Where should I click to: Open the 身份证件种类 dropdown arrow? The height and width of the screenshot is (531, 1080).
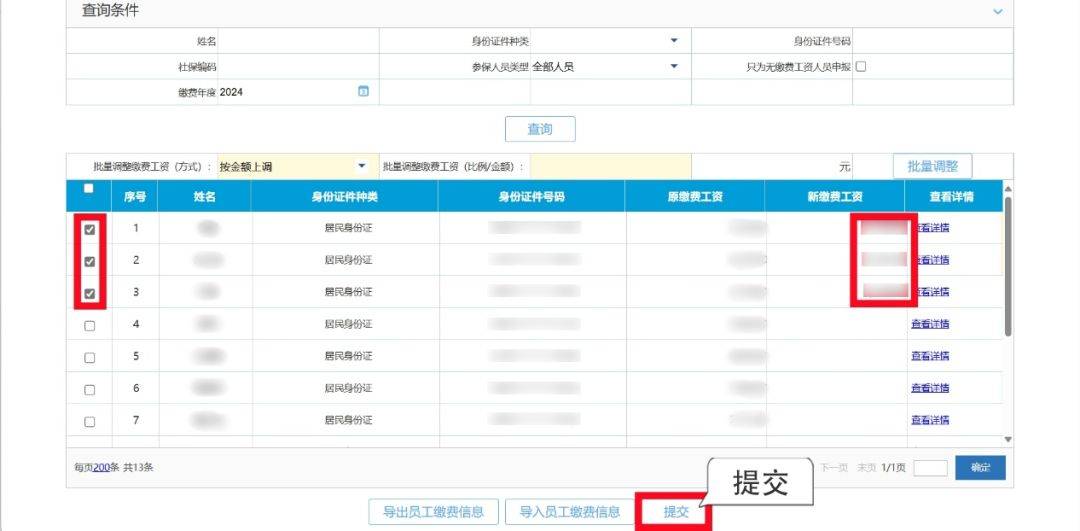(x=674, y=41)
